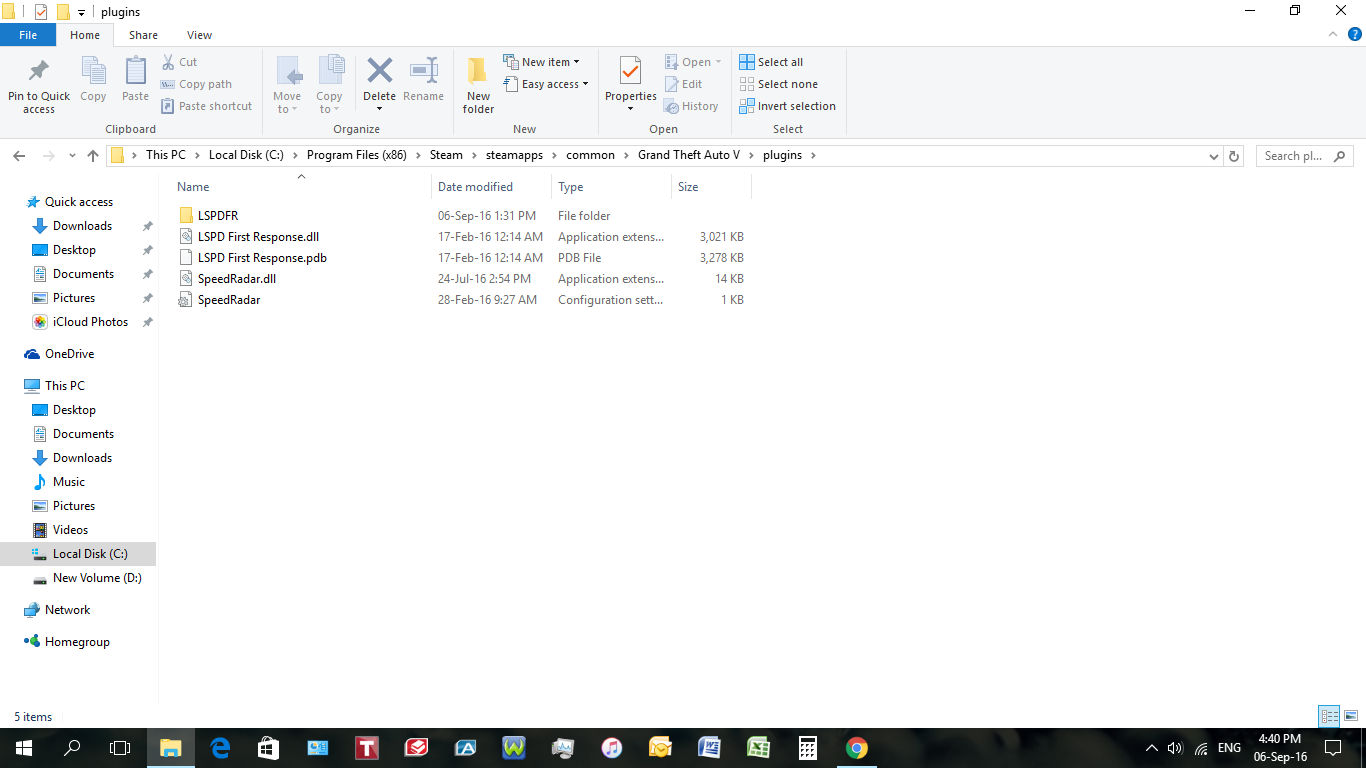Viewport: 1366px width, 768px height.
Task: Open the ribbon Help question mark
Action: [1355, 35]
